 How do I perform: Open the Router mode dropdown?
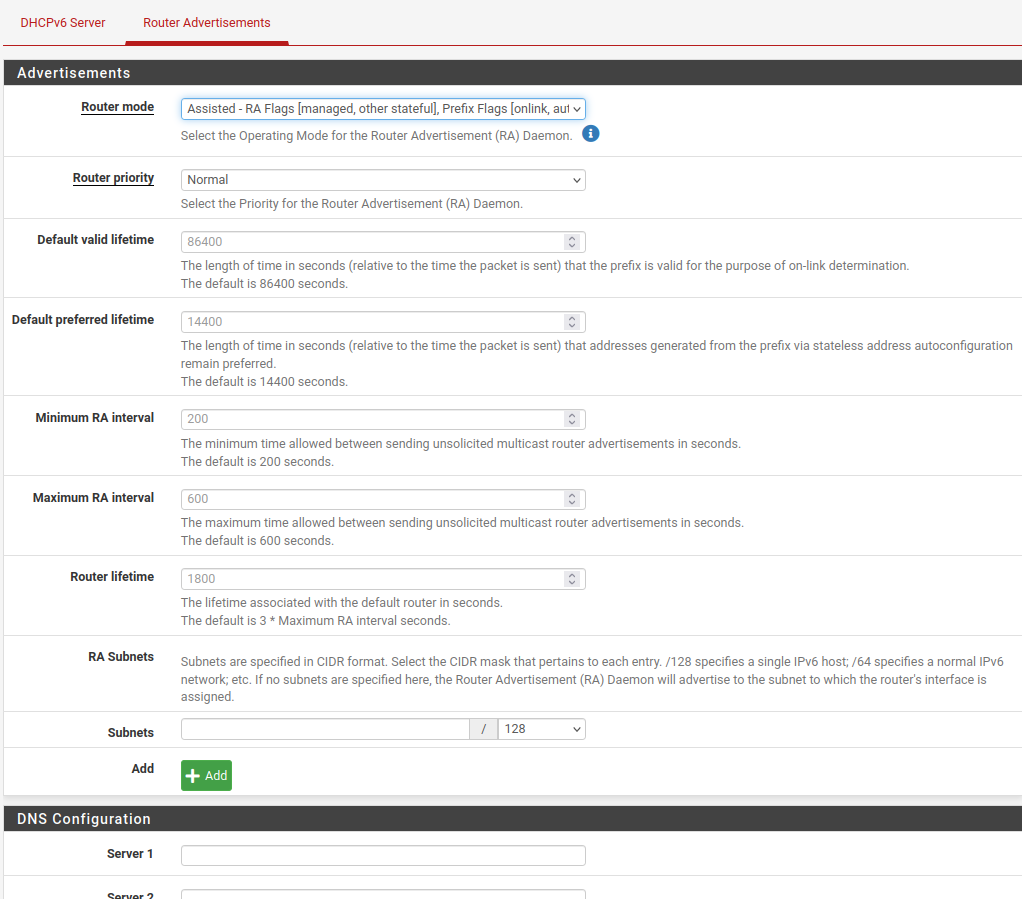[x=382, y=108]
